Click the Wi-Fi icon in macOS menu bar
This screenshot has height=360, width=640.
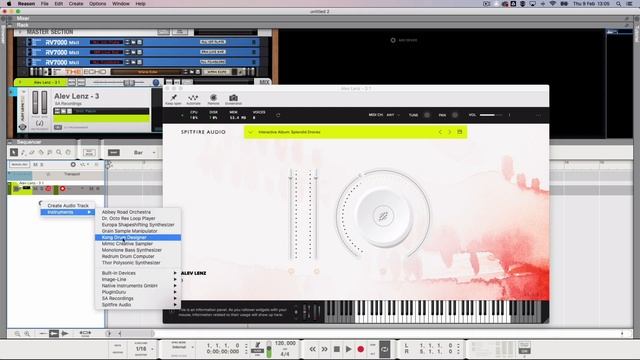[x=553, y=4]
